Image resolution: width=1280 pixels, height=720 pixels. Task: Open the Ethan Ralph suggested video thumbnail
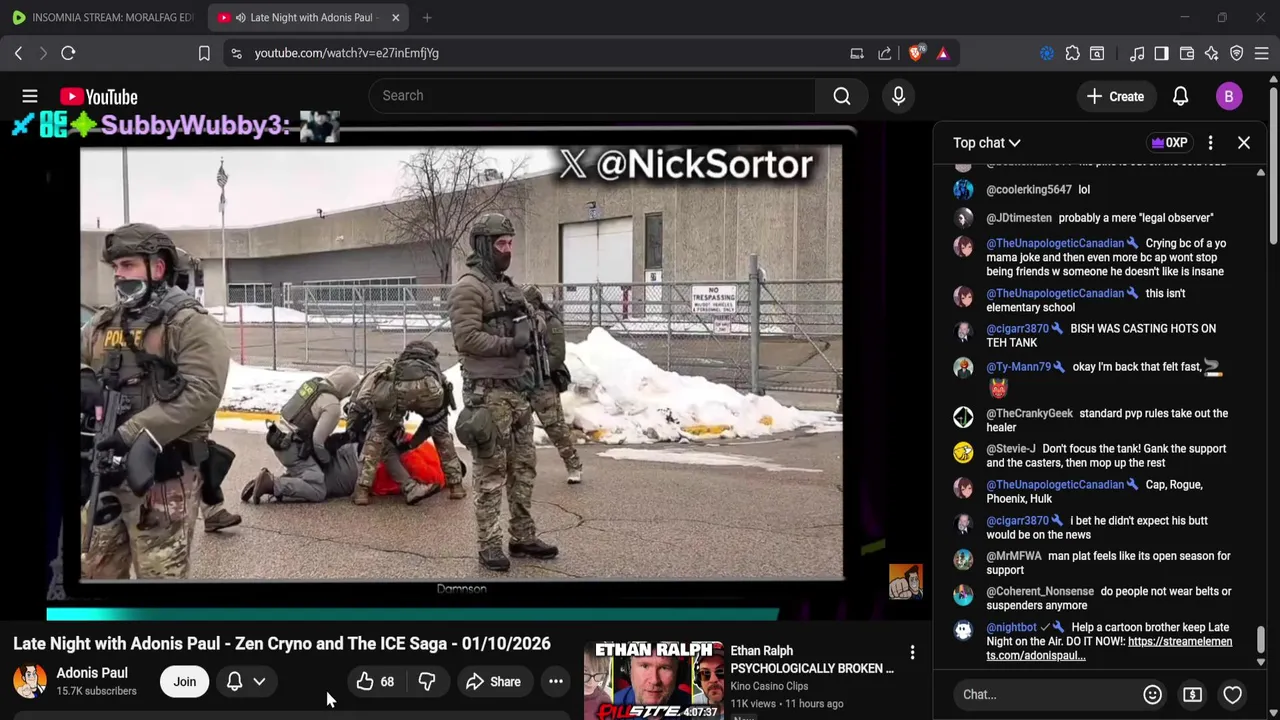[653, 681]
